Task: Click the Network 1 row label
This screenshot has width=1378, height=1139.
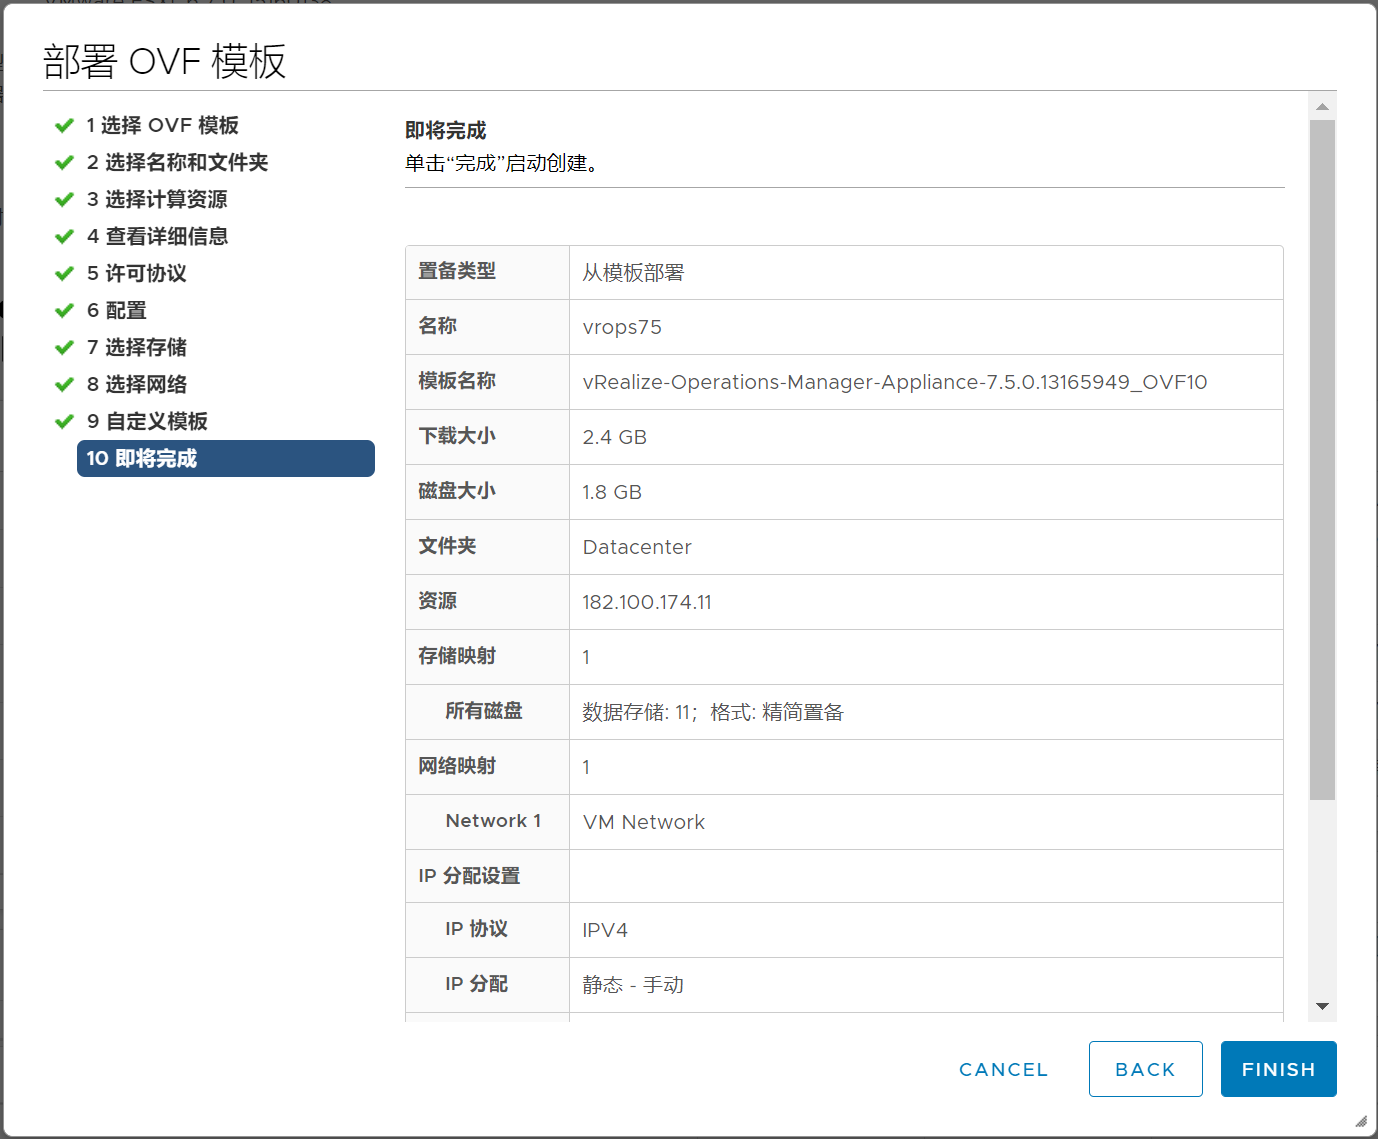Action: pos(493,821)
